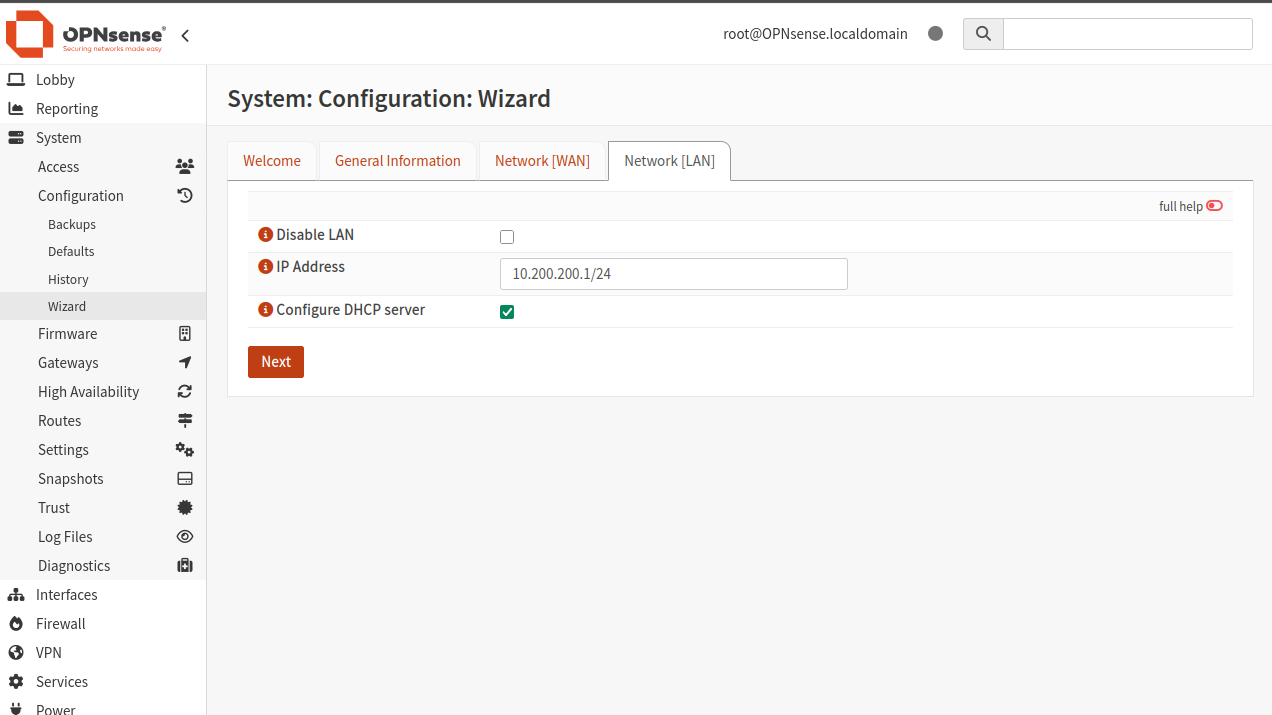Switch to the General Information tab
The image size is (1272, 715).
pyautogui.click(x=397, y=161)
